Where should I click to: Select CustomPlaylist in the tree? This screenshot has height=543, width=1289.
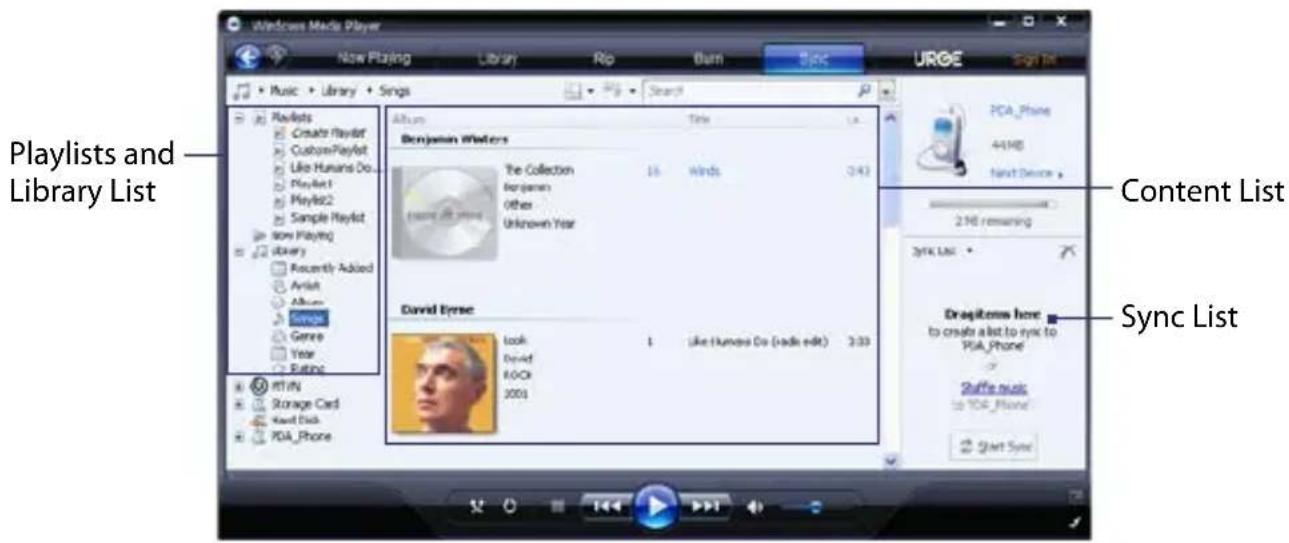(329, 150)
